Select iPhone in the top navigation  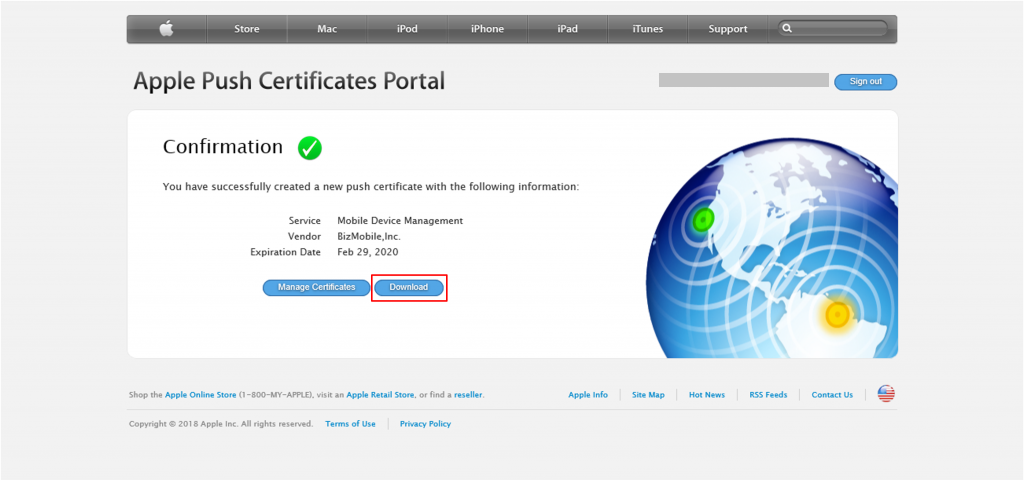point(487,29)
